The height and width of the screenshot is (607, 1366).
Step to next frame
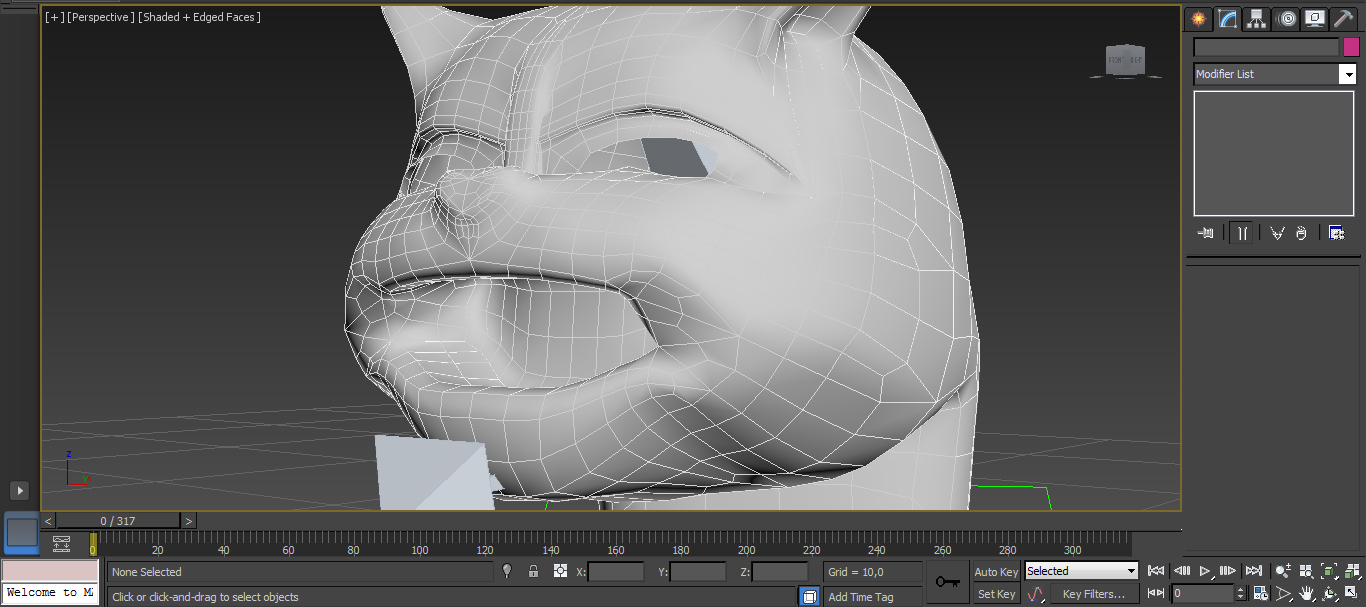[1229, 571]
